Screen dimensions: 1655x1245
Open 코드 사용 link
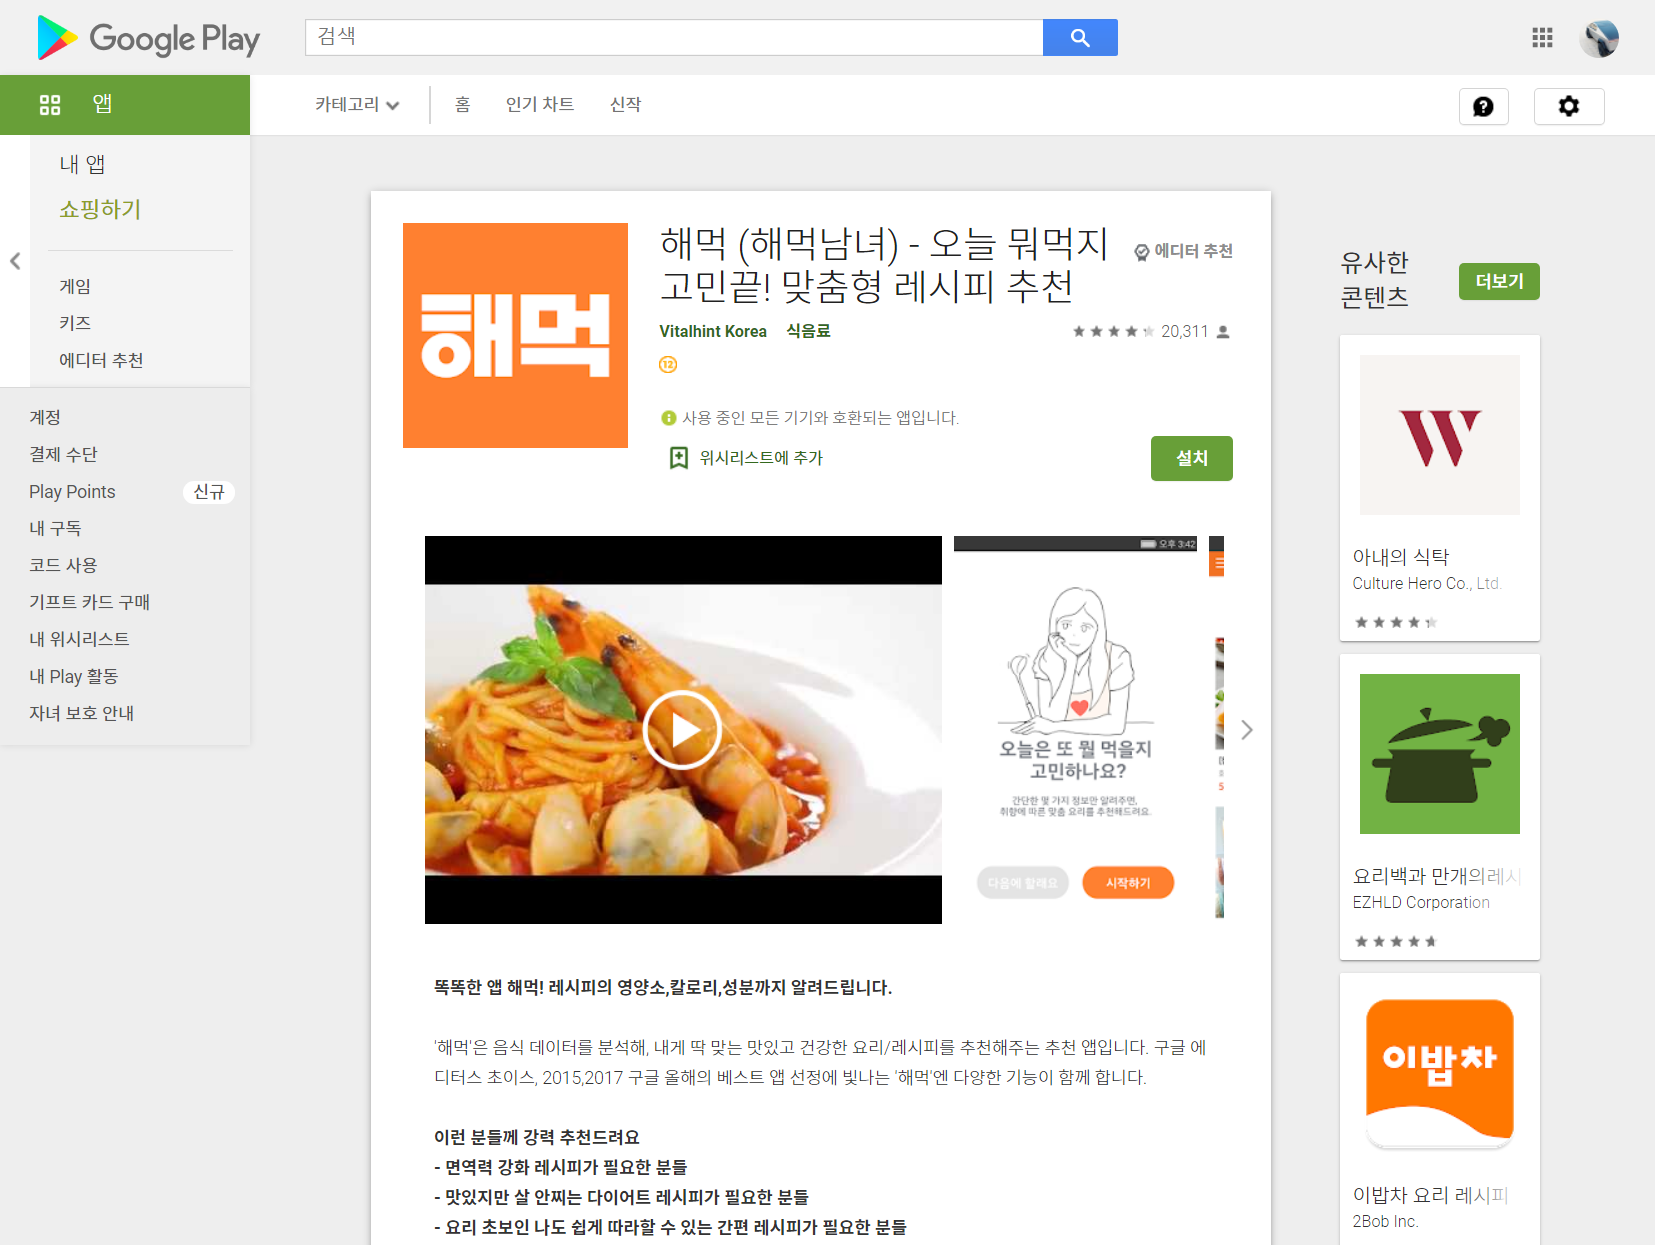(x=63, y=566)
